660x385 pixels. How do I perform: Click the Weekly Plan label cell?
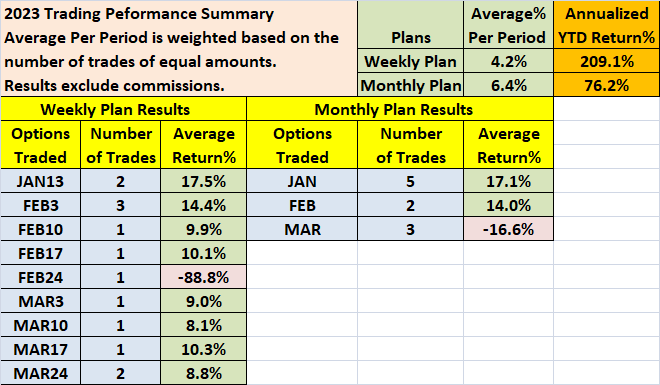click(410, 61)
